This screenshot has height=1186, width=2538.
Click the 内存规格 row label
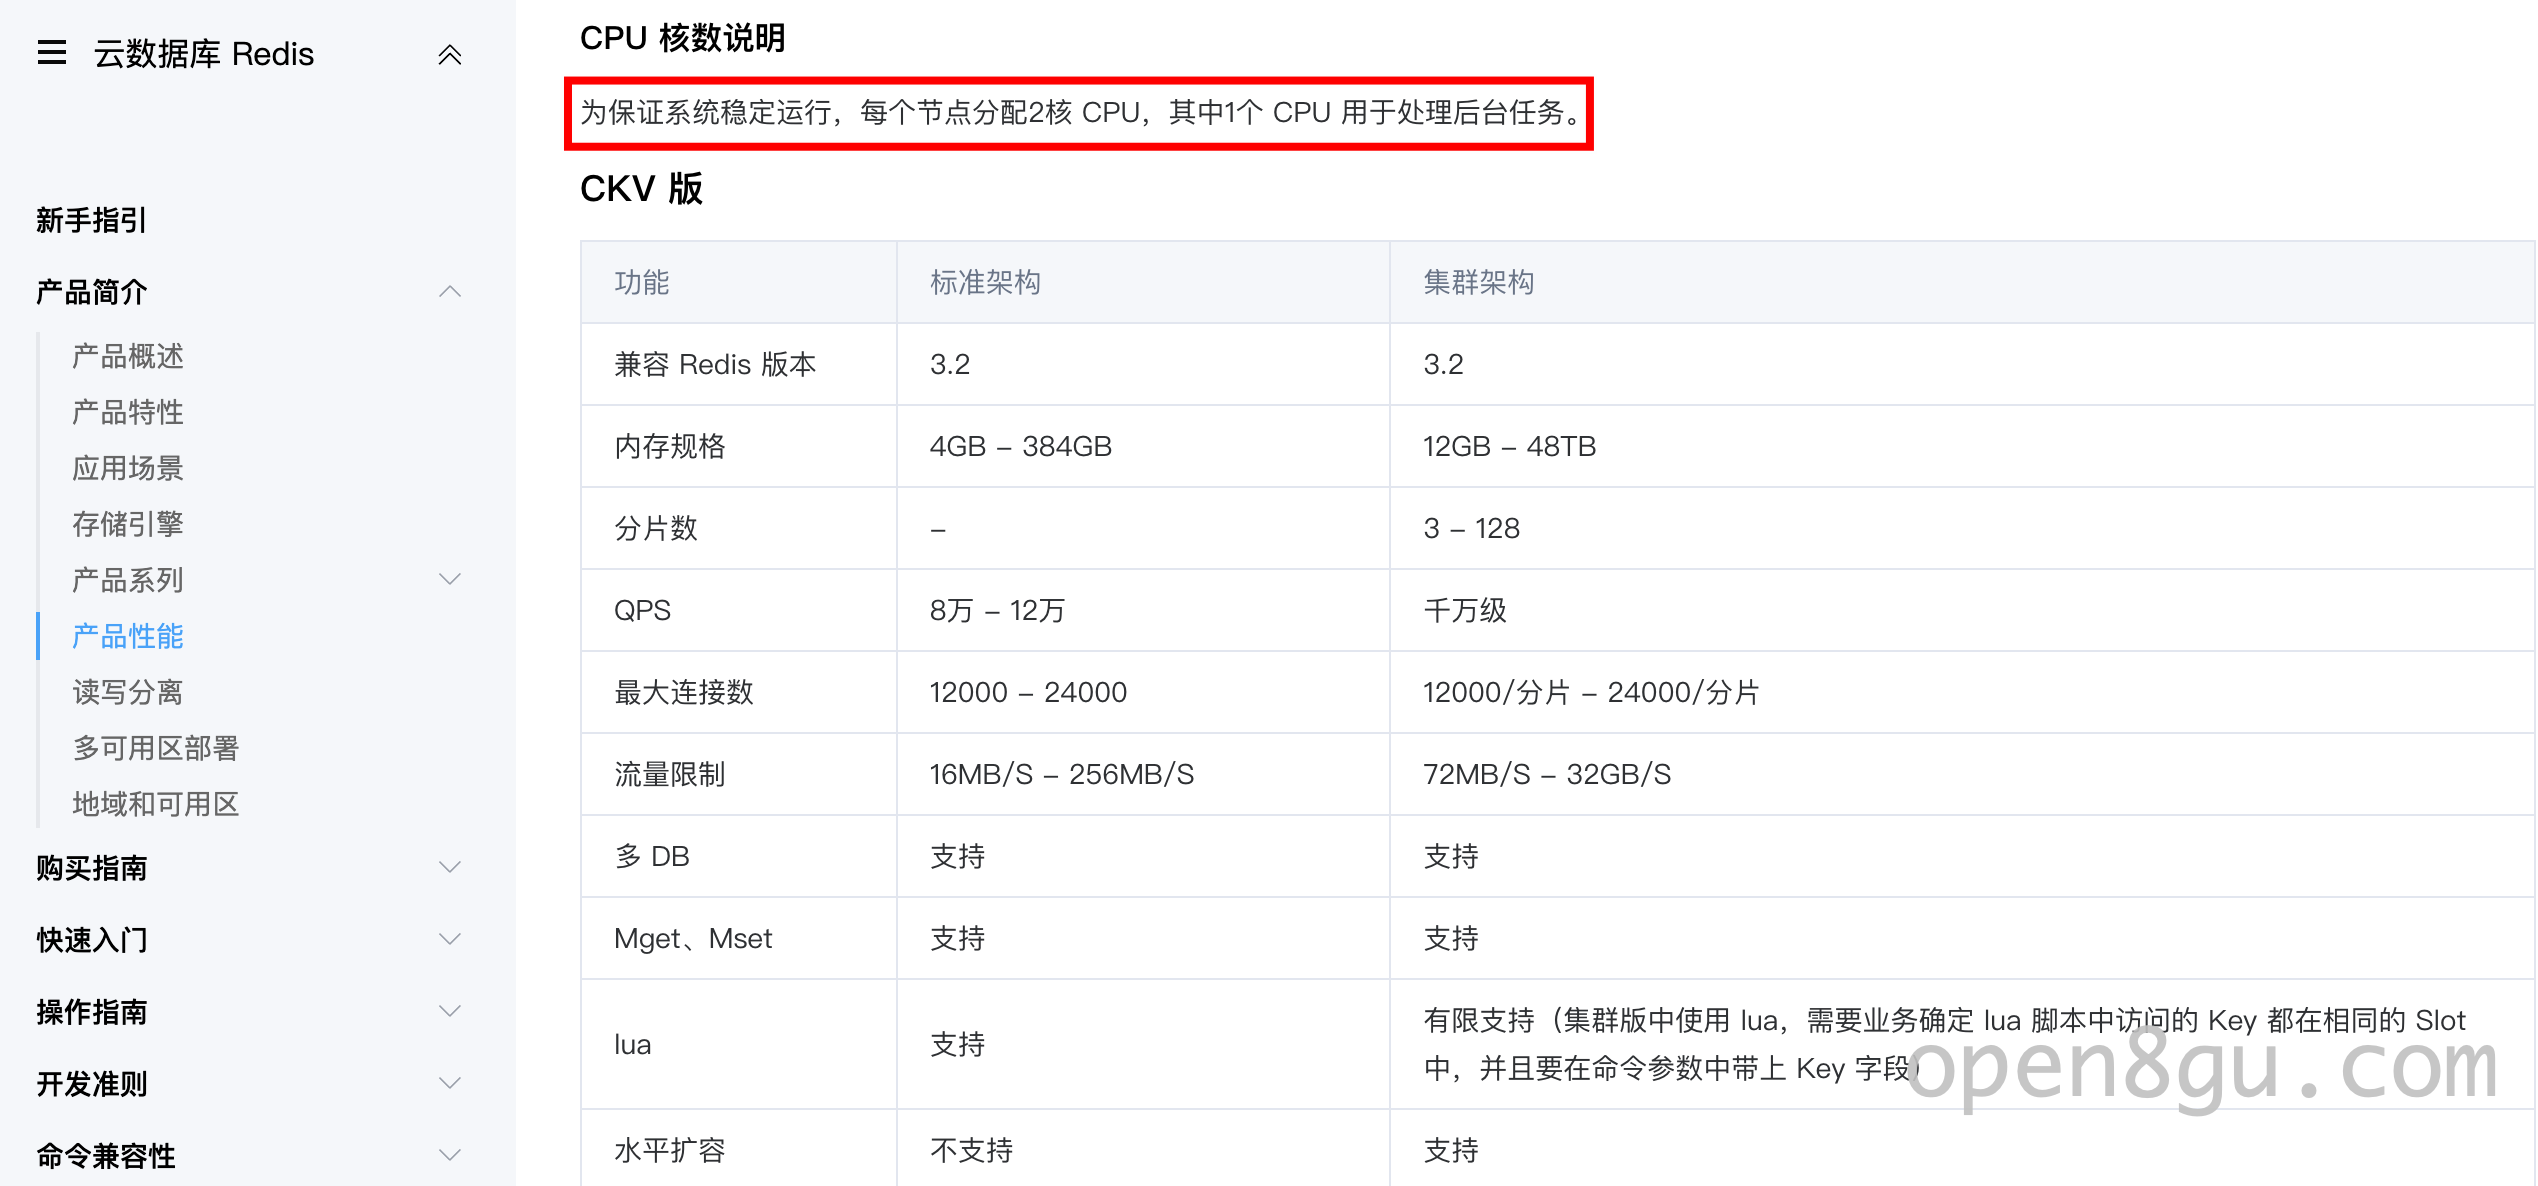tap(670, 446)
